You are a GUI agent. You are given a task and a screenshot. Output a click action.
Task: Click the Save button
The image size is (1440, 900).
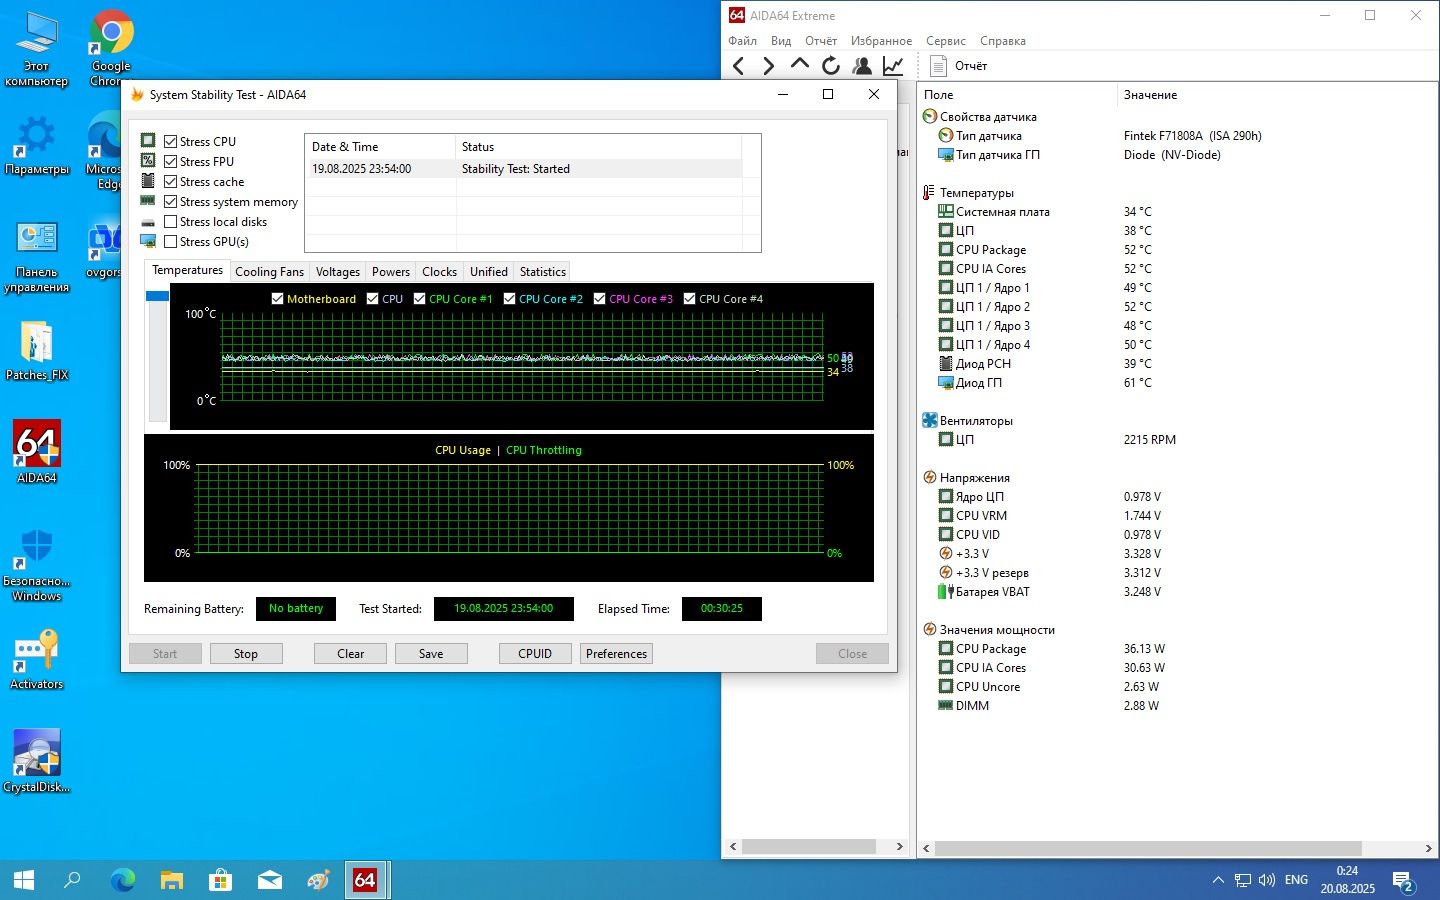click(431, 654)
